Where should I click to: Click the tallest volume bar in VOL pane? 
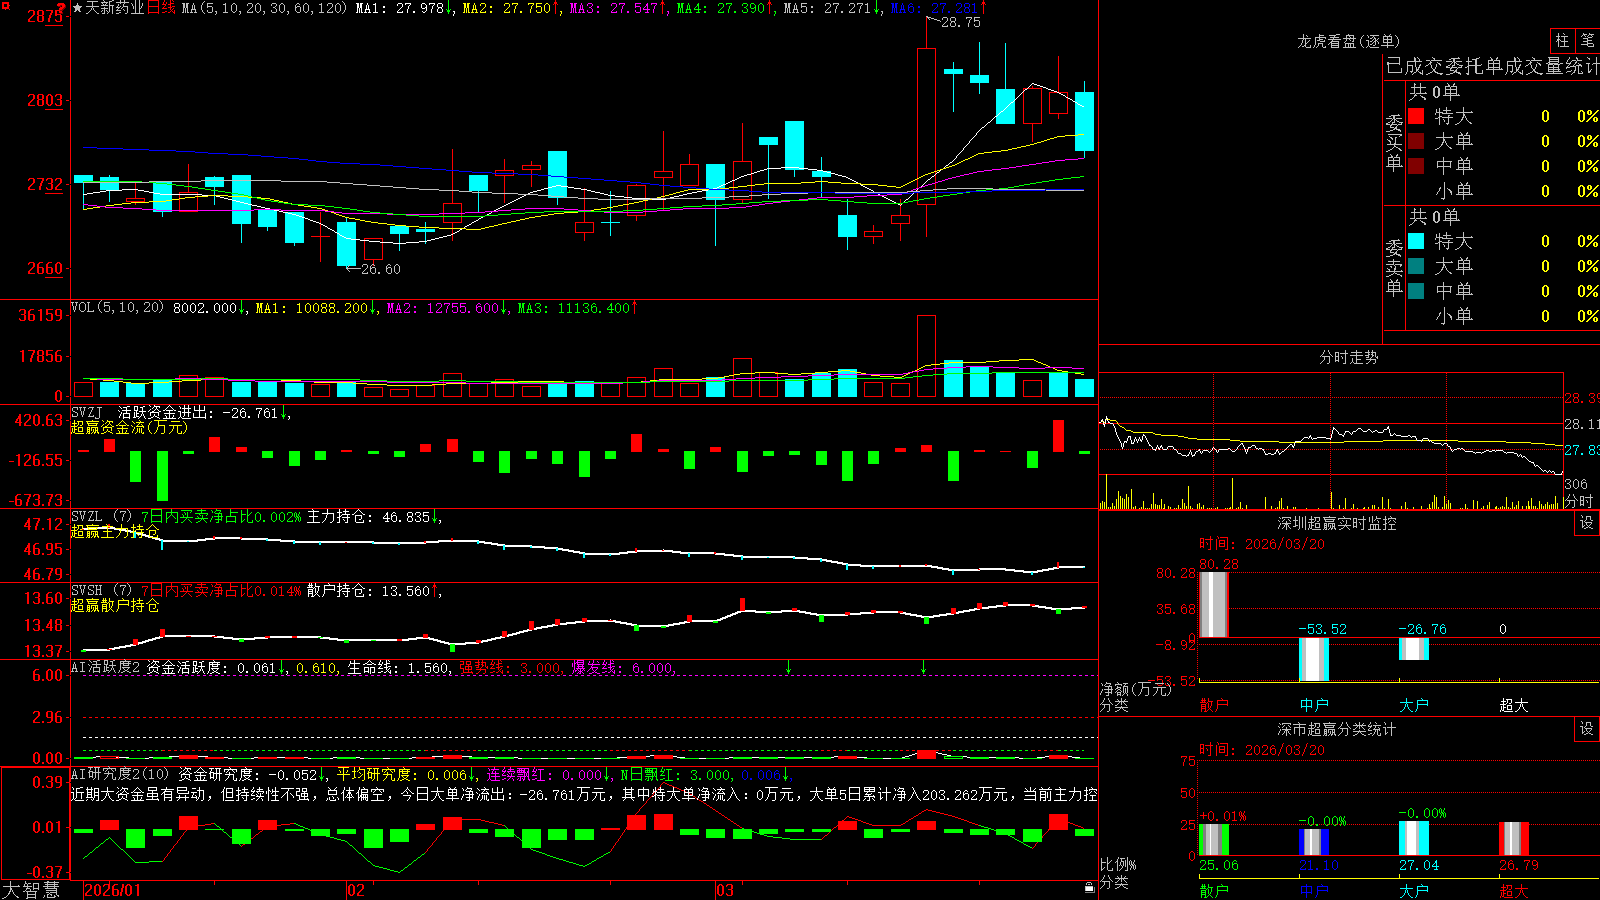click(926, 356)
